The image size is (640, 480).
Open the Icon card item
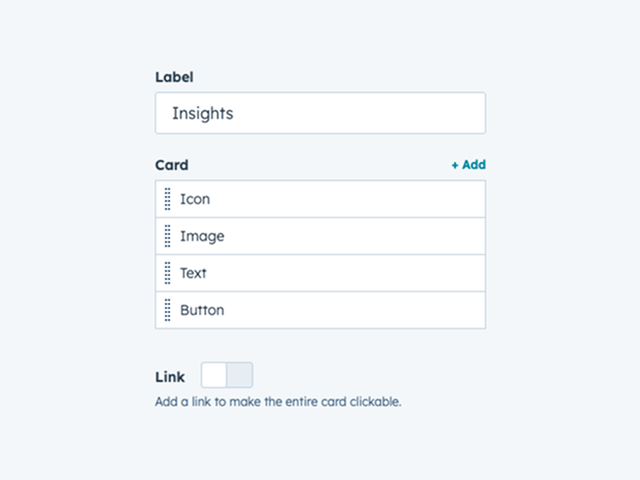195,199
